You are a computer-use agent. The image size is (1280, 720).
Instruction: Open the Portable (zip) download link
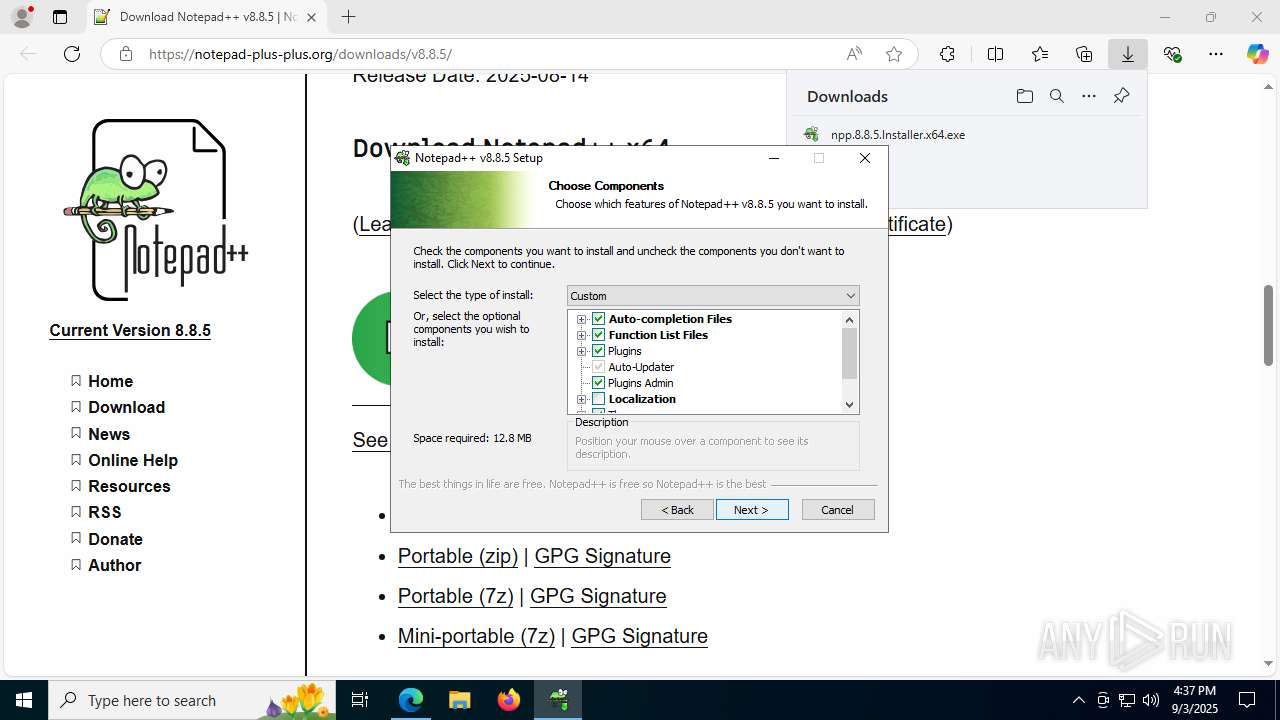(x=458, y=556)
